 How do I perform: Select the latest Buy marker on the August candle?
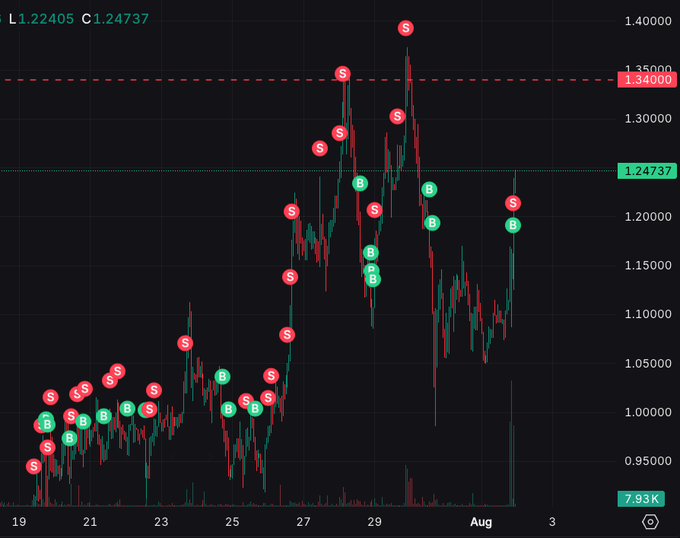pos(513,225)
